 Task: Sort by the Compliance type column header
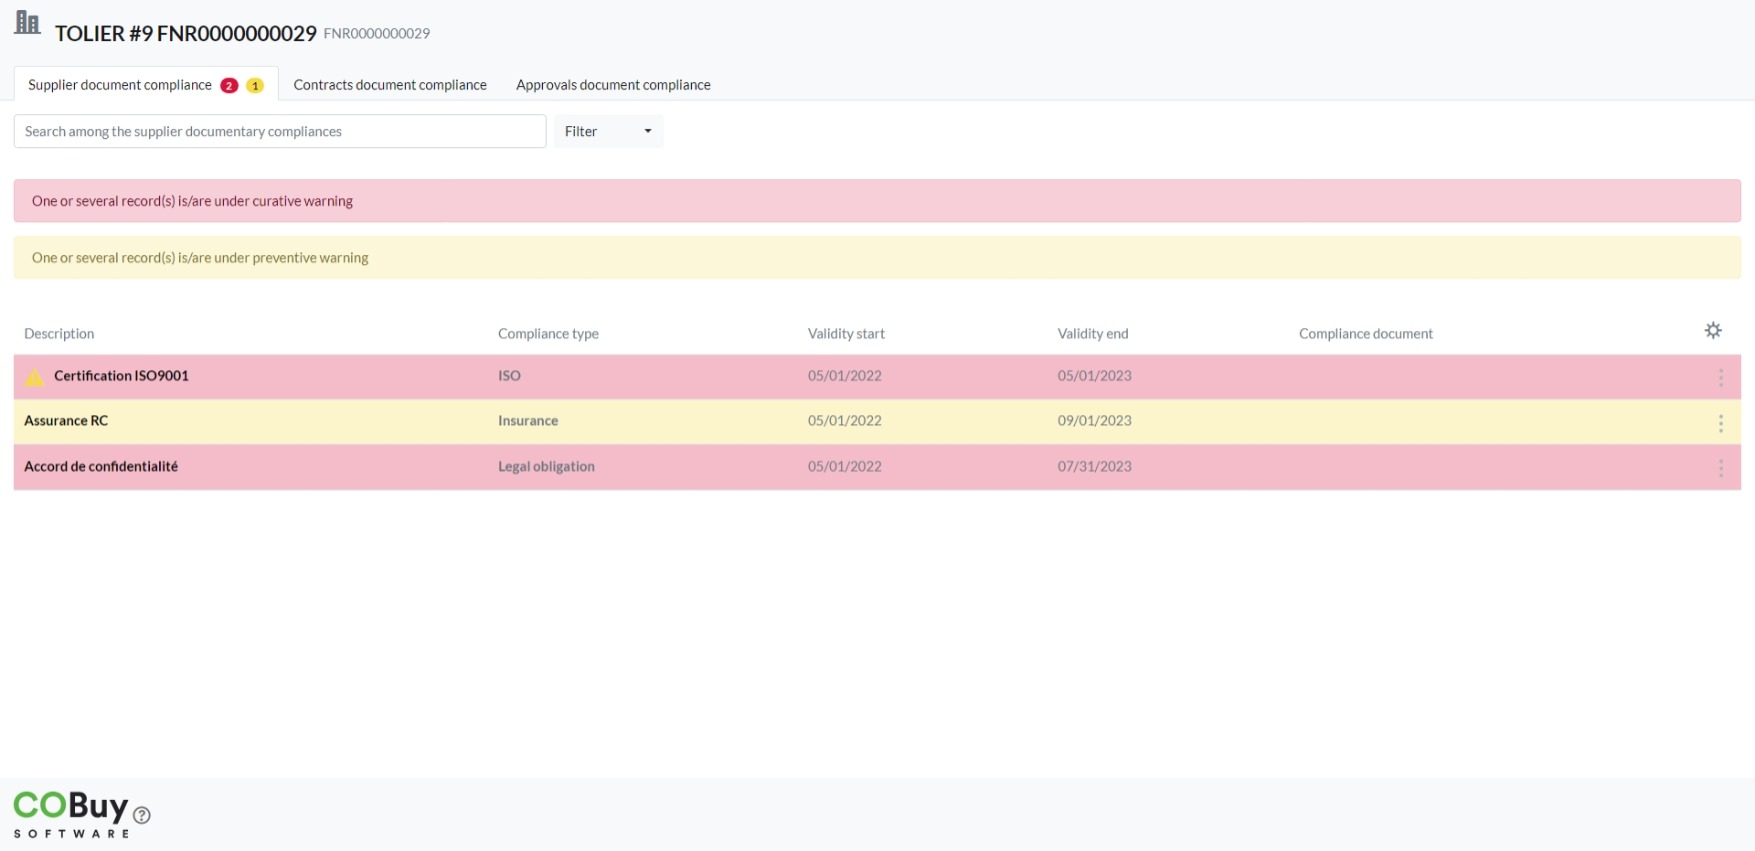tap(548, 334)
